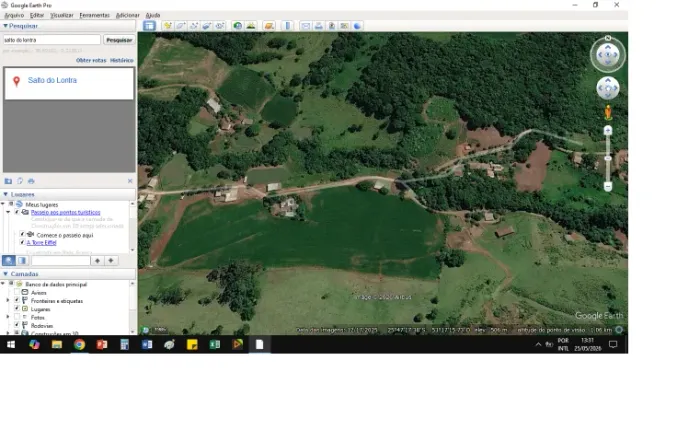This screenshot has height=442, width=700.
Task: Open the Ferramentas menu
Action: [94, 15]
